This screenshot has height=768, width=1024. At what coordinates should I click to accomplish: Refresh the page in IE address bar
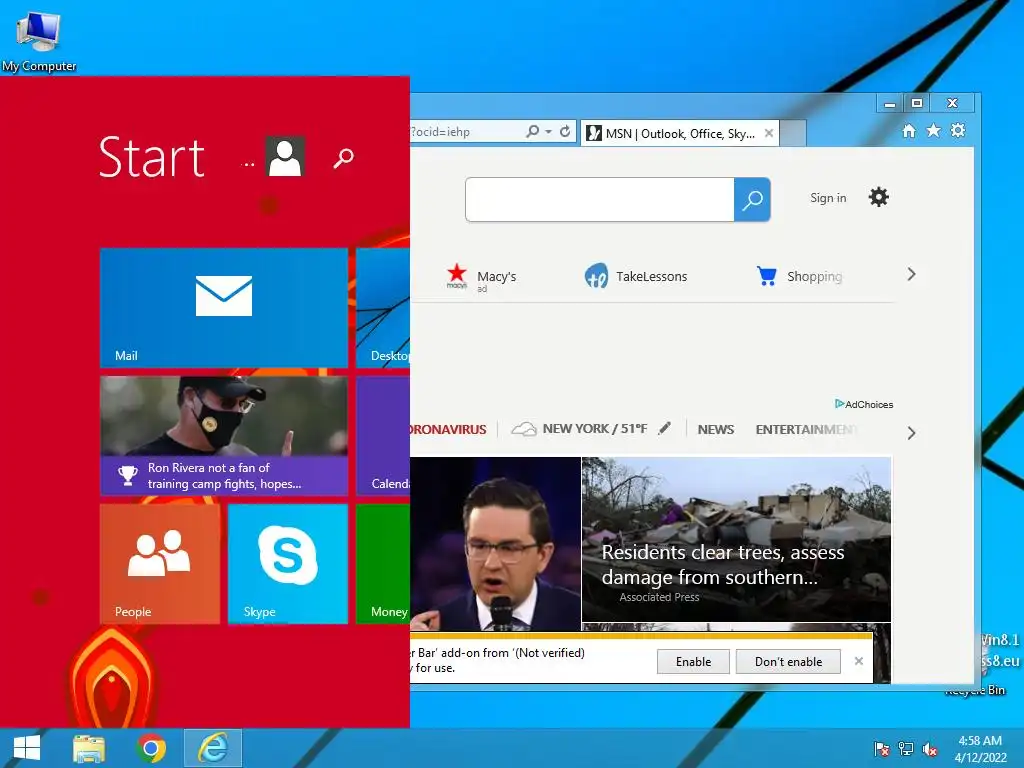pyautogui.click(x=566, y=131)
